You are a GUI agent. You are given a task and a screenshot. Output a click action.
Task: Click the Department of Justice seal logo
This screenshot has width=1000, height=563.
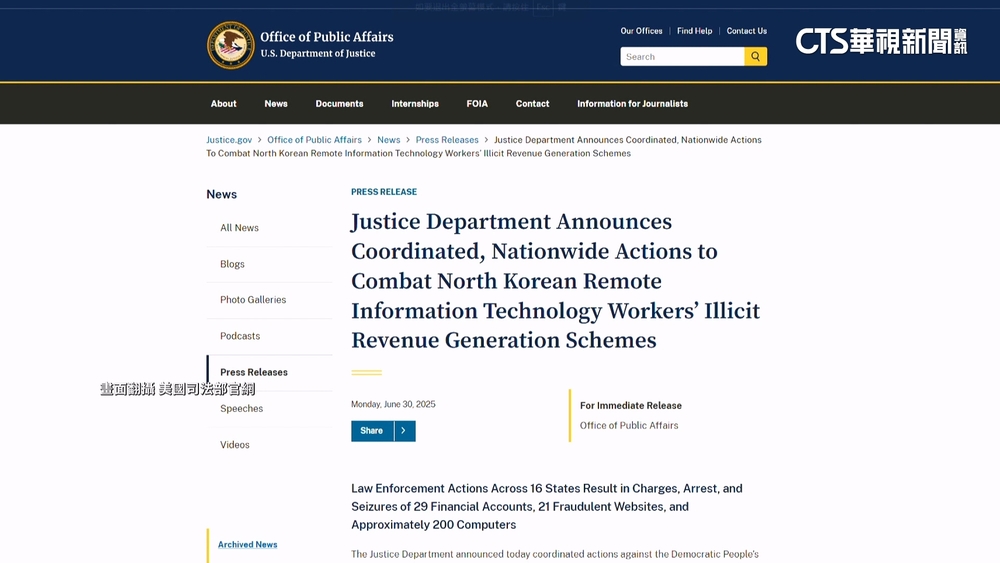(x=231, y=45)
